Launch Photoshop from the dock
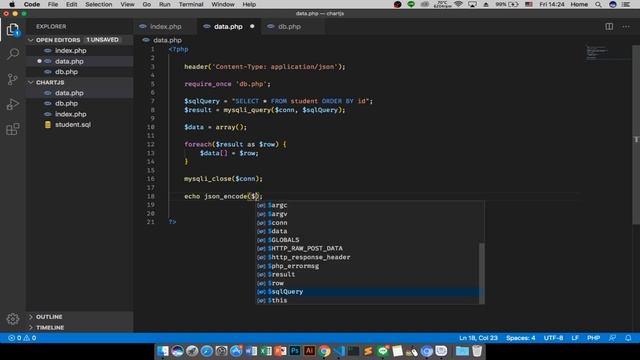The image size is (640, 360). [x=295, y=351]
